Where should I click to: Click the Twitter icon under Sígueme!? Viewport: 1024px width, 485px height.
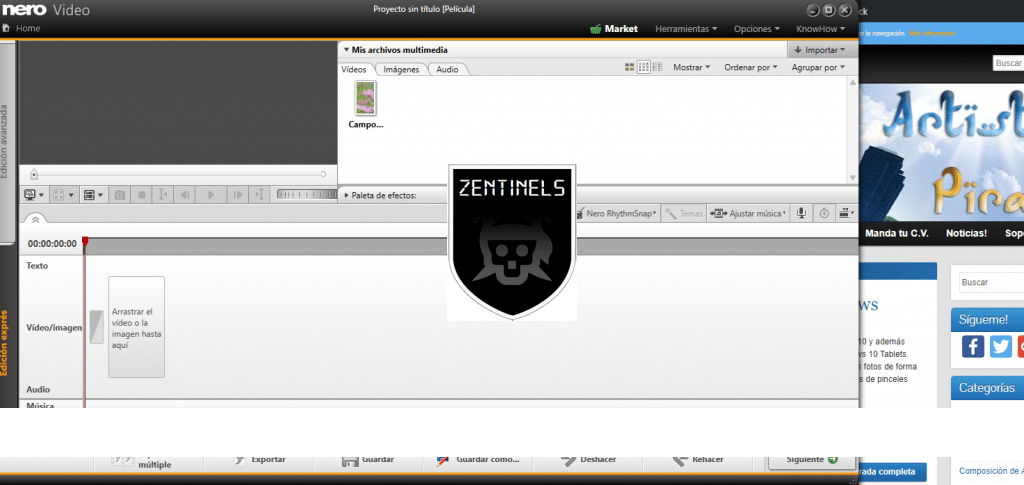pyautogui.click(x=1000, y=346)
